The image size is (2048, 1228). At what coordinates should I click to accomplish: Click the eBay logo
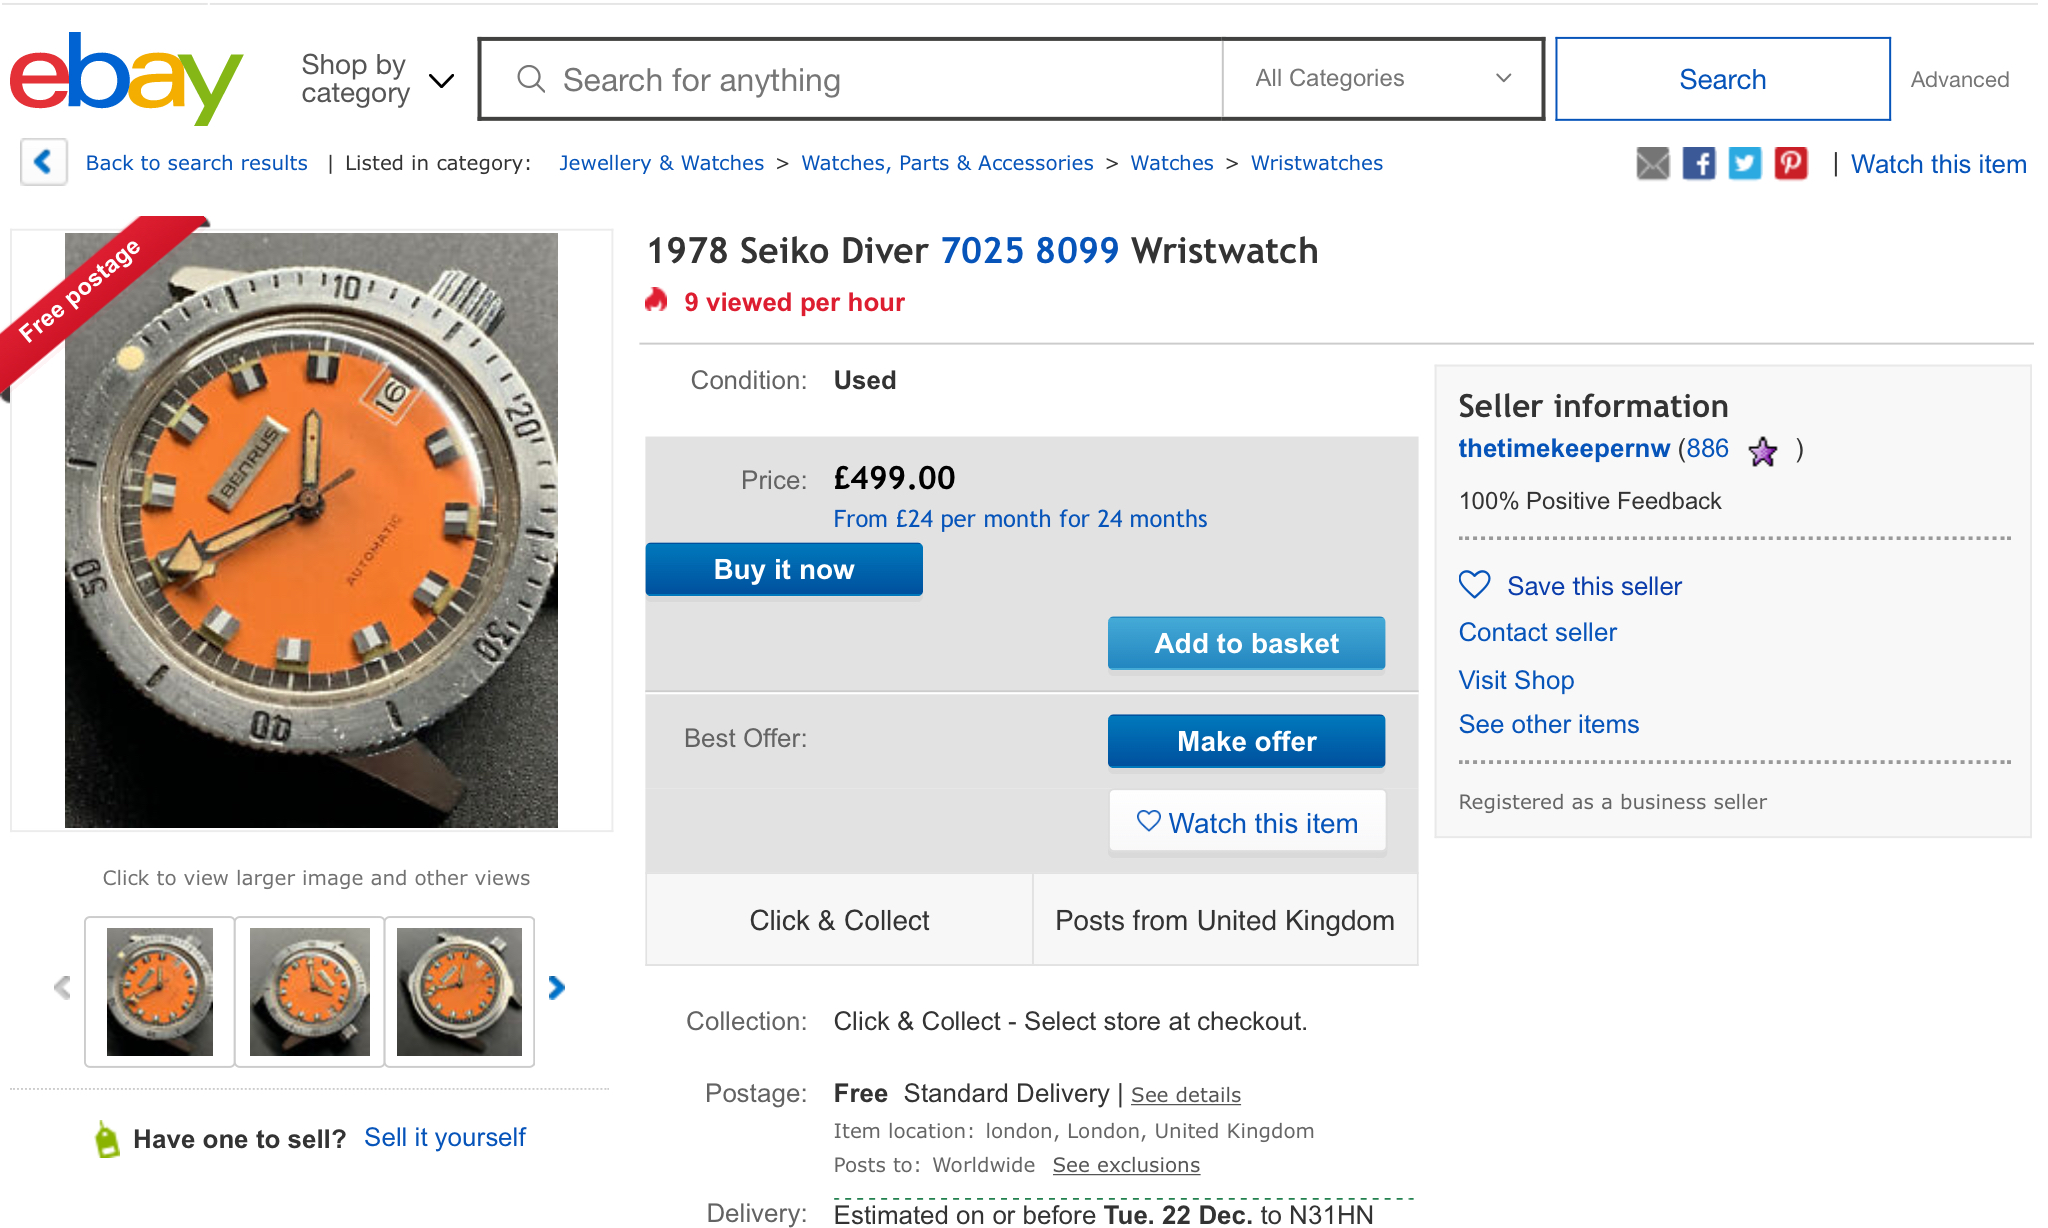[126, 78]
